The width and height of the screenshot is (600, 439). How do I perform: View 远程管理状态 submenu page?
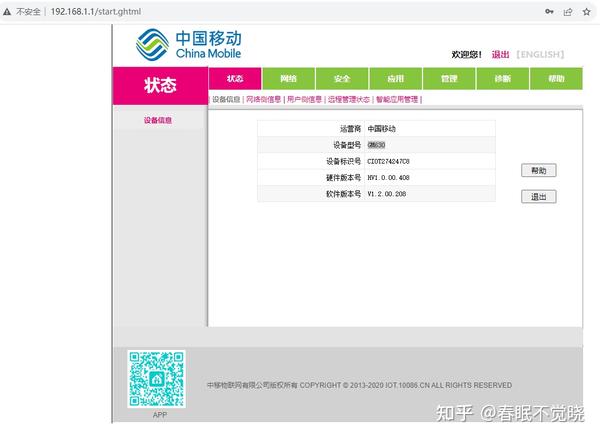point(349,100)
